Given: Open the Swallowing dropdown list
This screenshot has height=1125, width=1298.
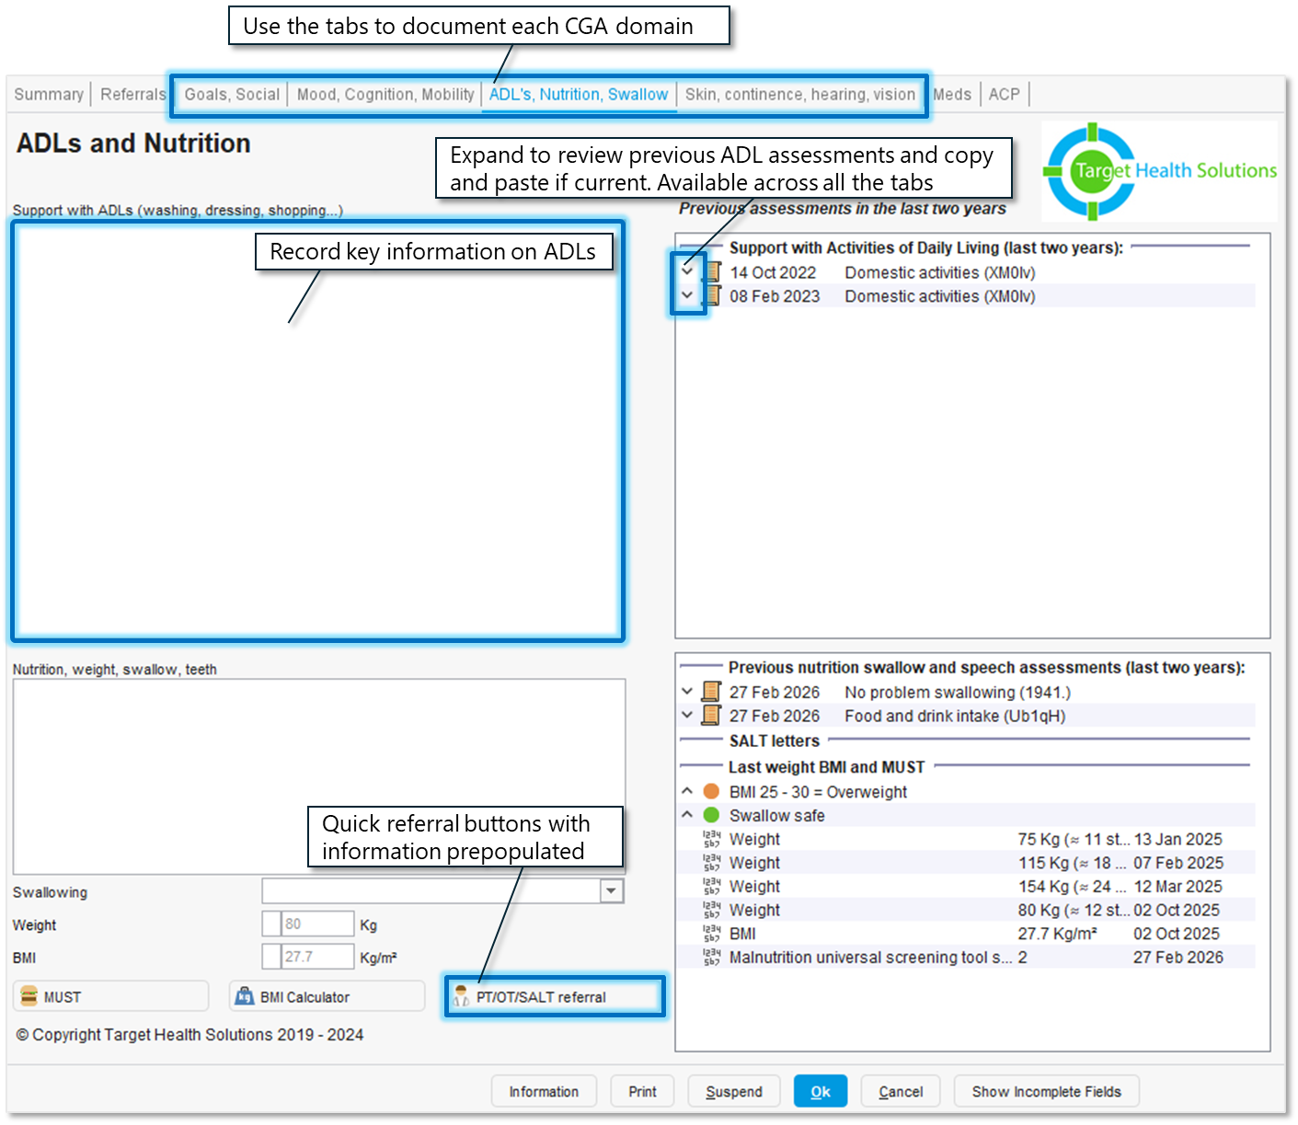Looking at the screenshot, I should [611, 891].
